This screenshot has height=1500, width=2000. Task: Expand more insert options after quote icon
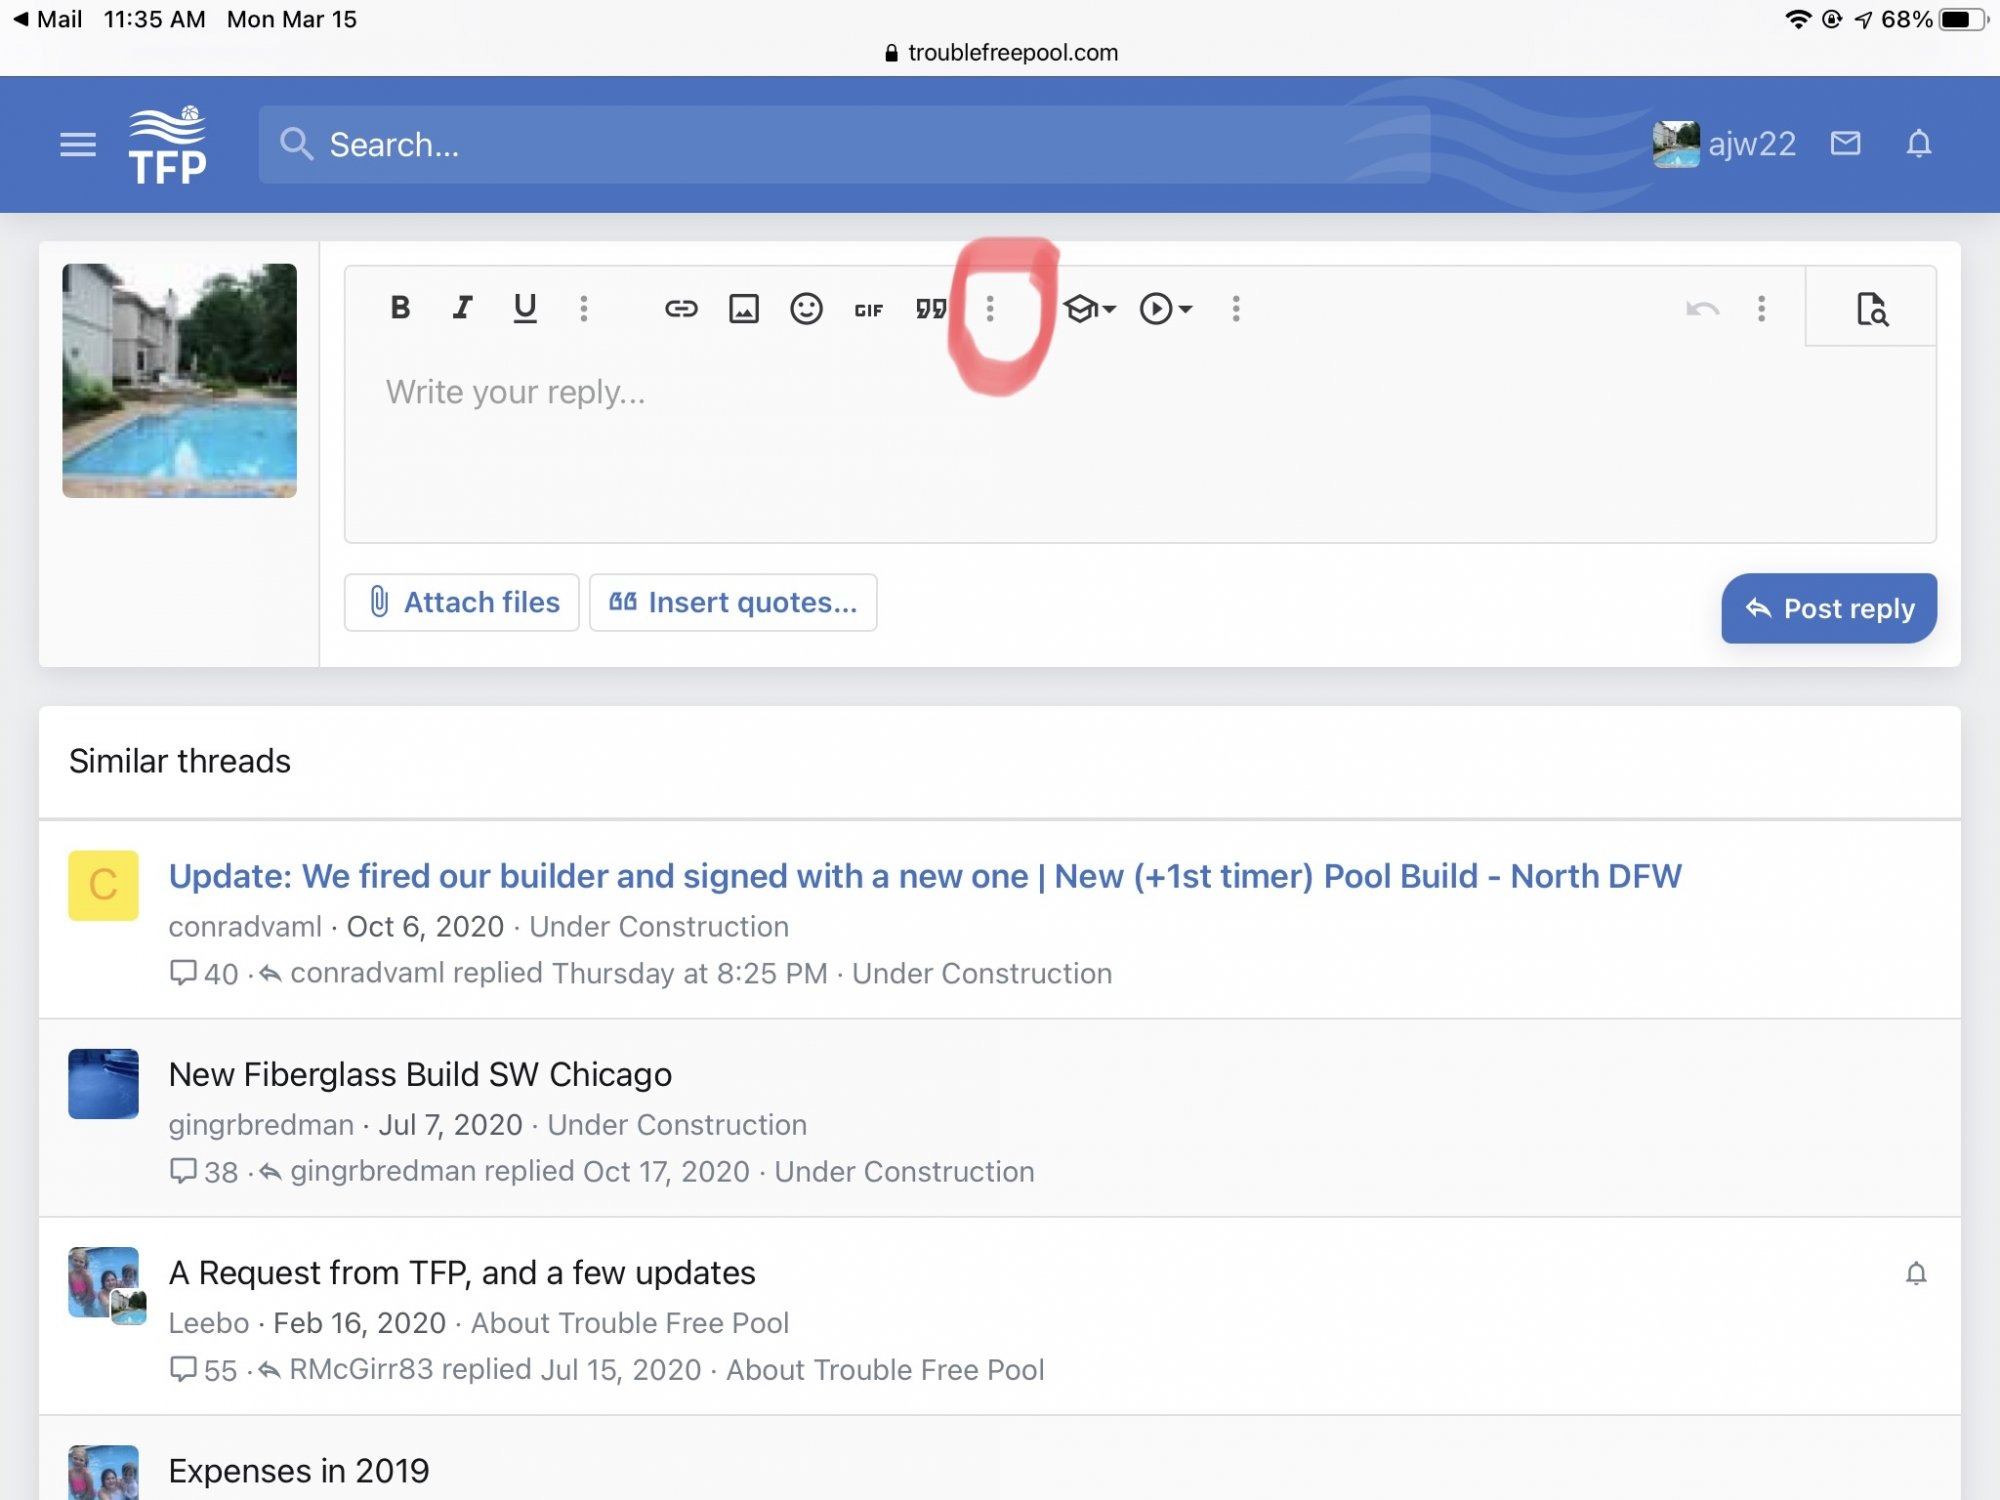(990, 308)
